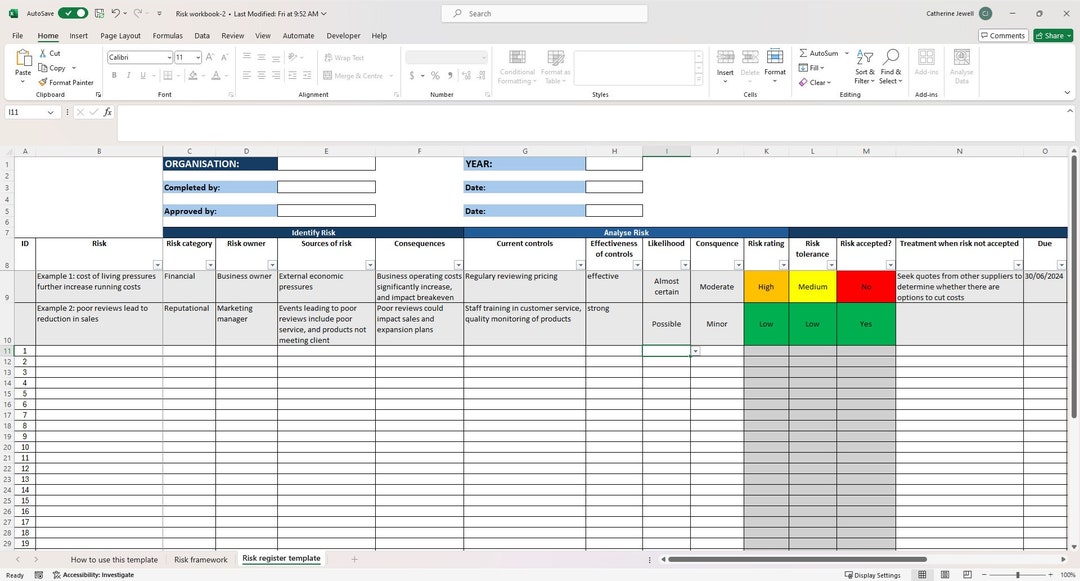Open Conditional Formatting options
This screenshot has height=581, width=1080.
pyautogui.click(x=516, y=66)
